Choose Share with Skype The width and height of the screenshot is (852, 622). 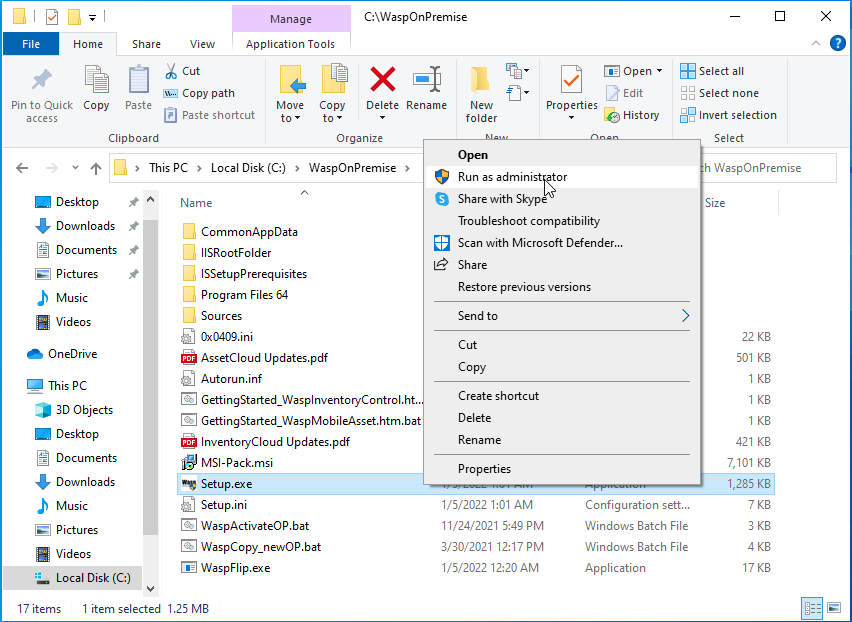562,199
